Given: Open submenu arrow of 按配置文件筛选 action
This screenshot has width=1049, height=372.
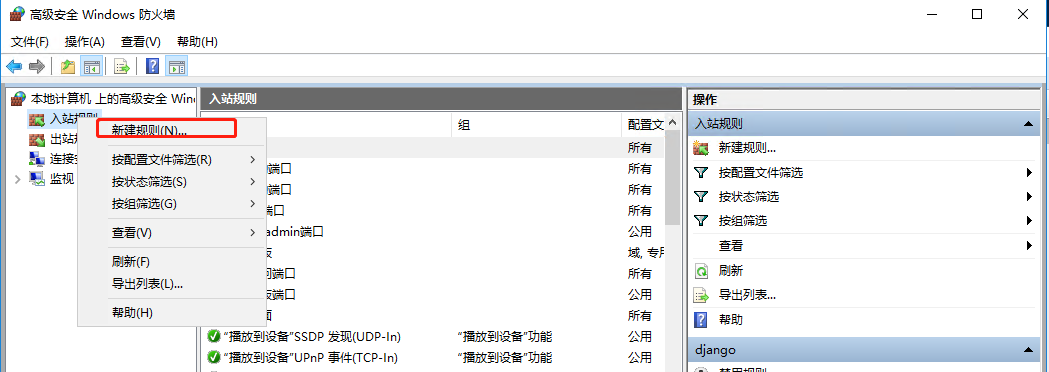Looking at the screenshot, I should [1029, 173].
